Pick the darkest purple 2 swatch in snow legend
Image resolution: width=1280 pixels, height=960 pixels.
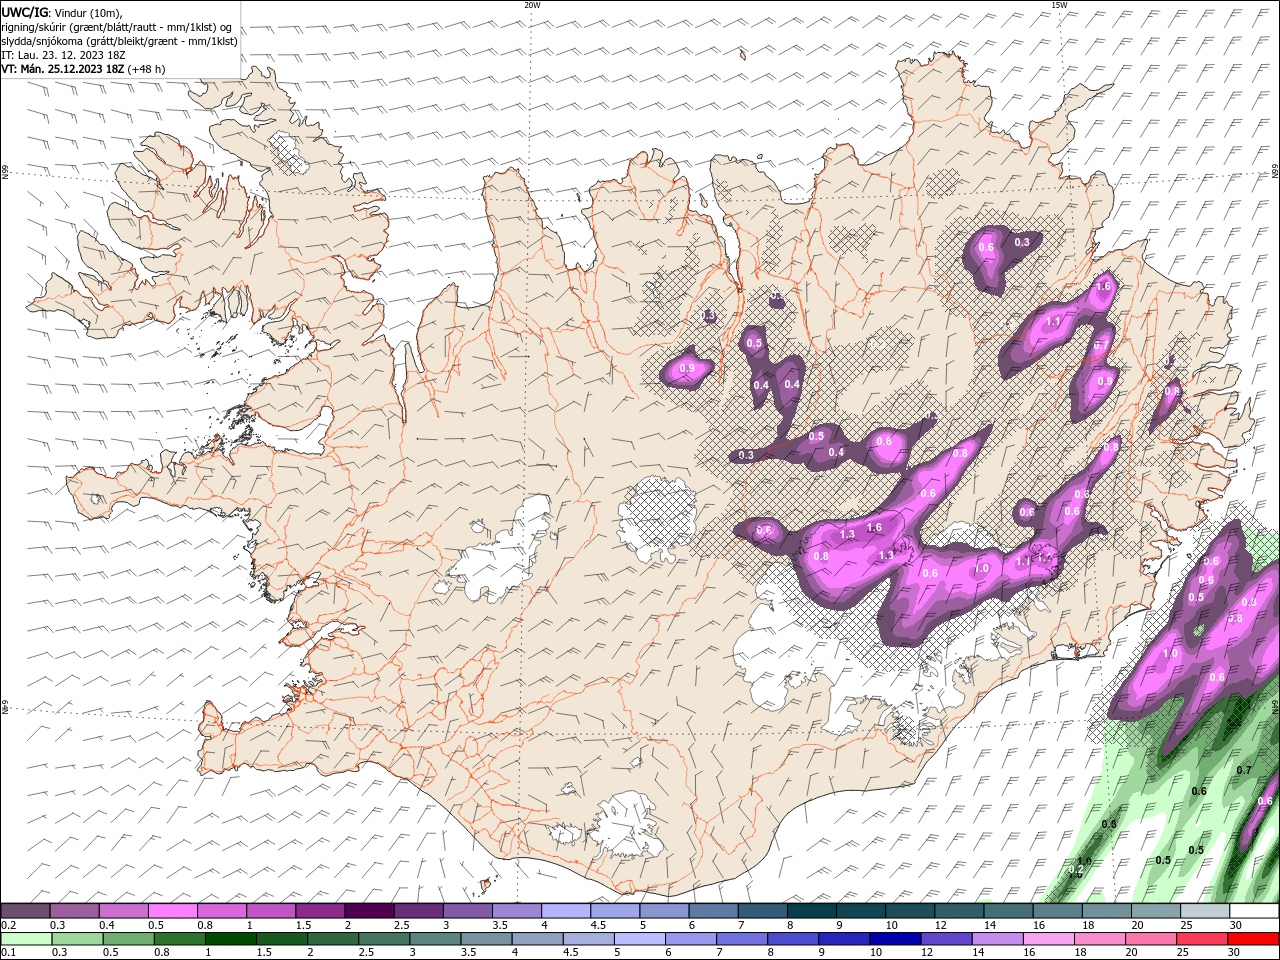369,911
